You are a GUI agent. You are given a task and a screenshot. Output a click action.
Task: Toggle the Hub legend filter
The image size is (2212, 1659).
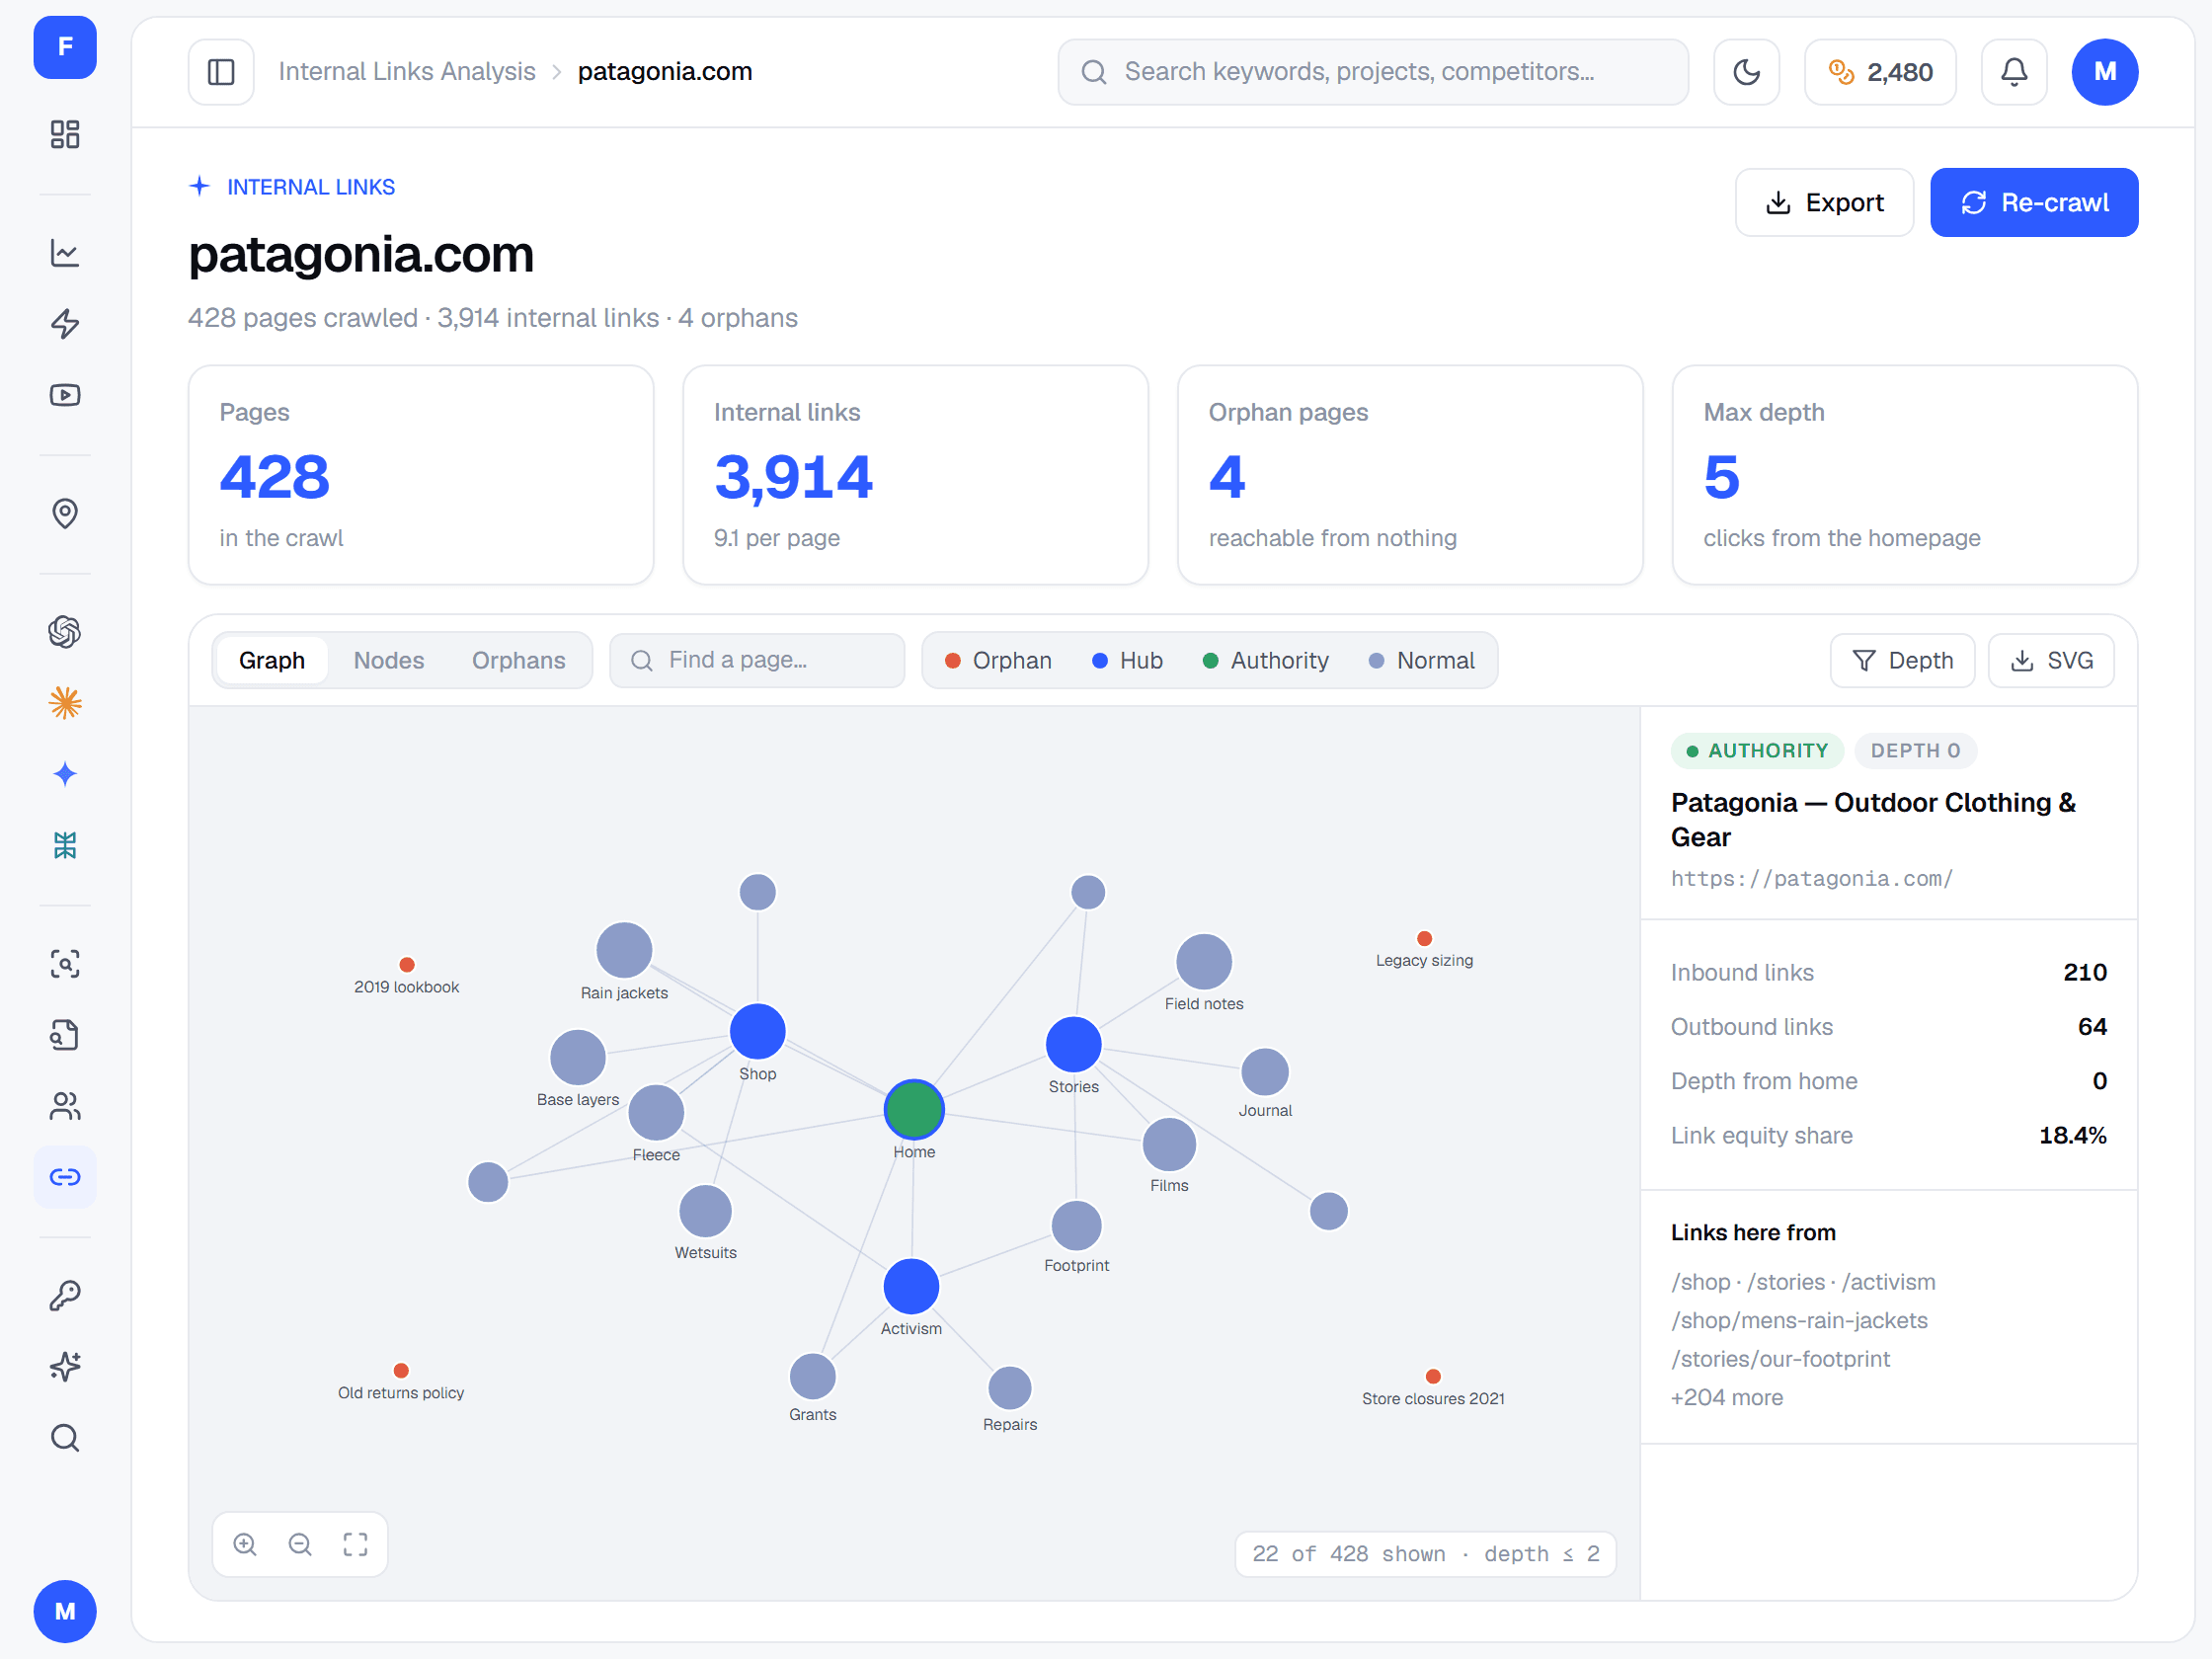click(x=1127, y=661)
